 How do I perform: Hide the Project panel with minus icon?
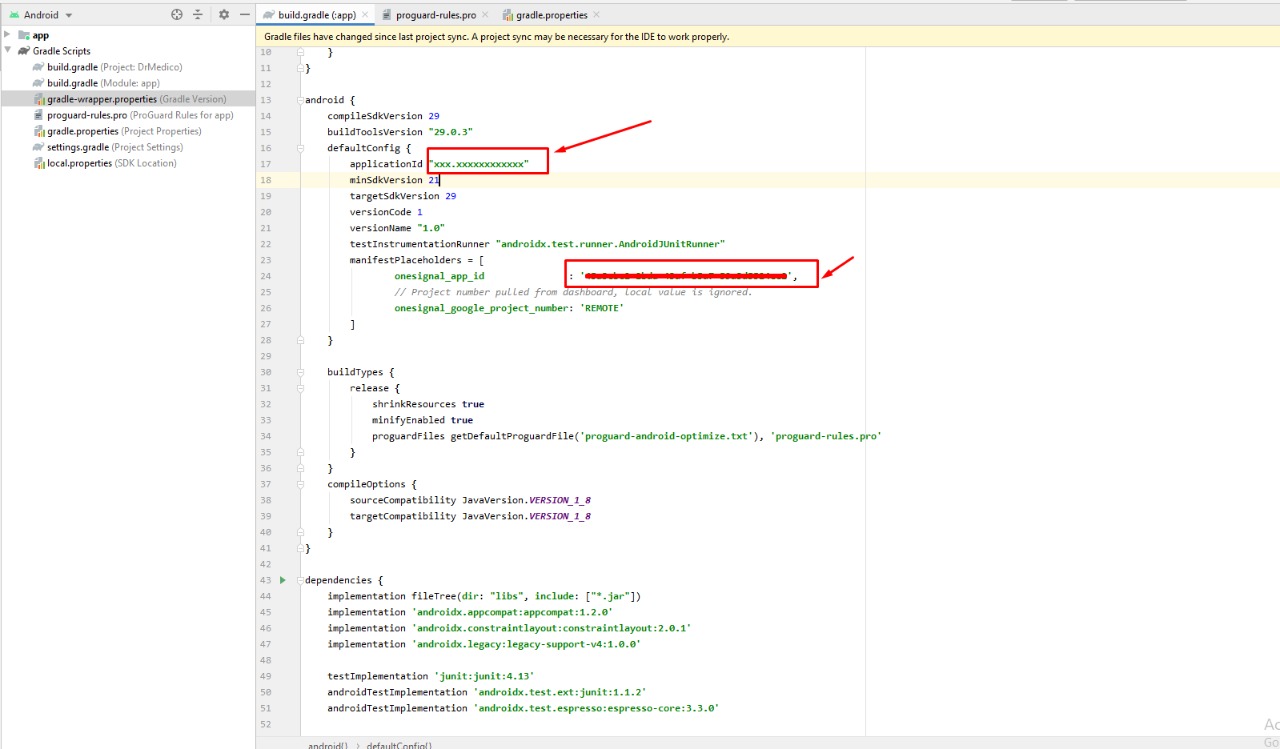[244, 15]
